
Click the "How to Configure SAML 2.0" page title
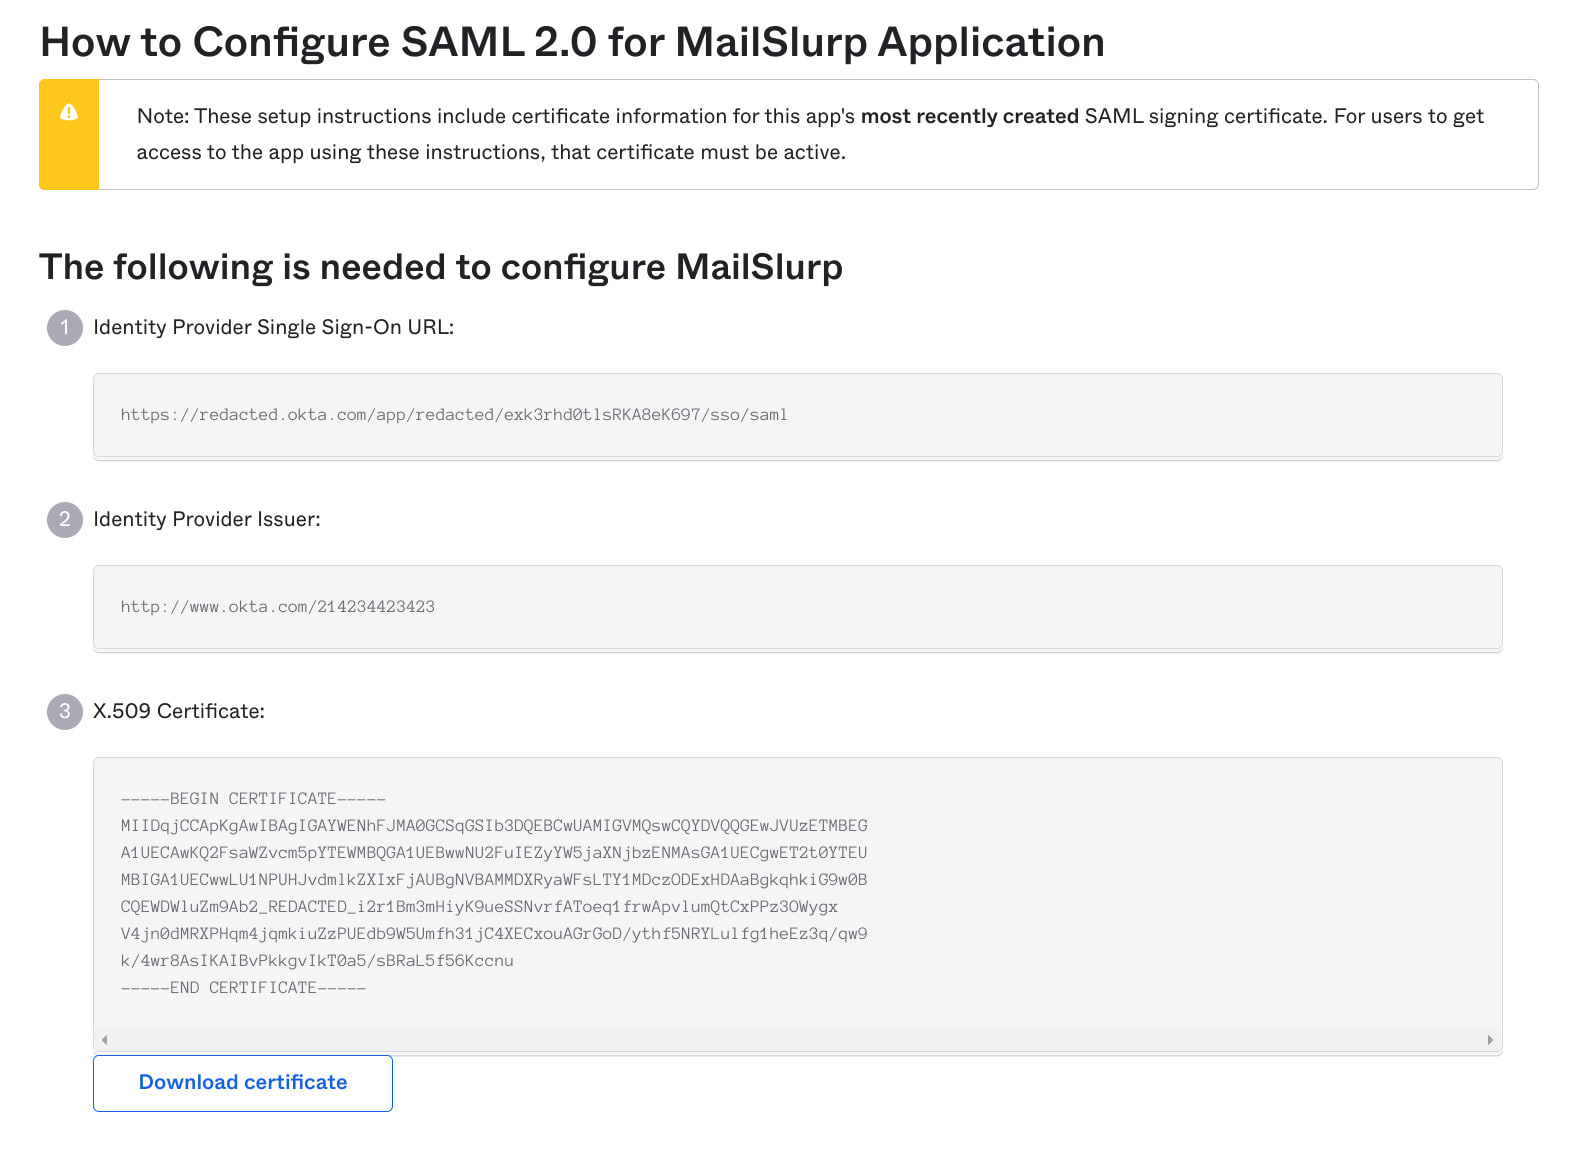(x=572, y=42)
